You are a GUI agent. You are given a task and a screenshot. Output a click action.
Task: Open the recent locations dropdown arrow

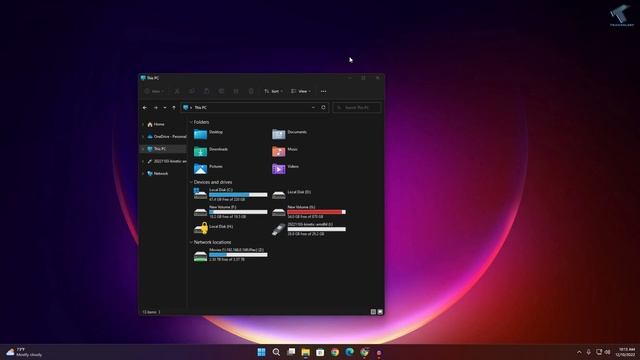click(x=165, y=108)
